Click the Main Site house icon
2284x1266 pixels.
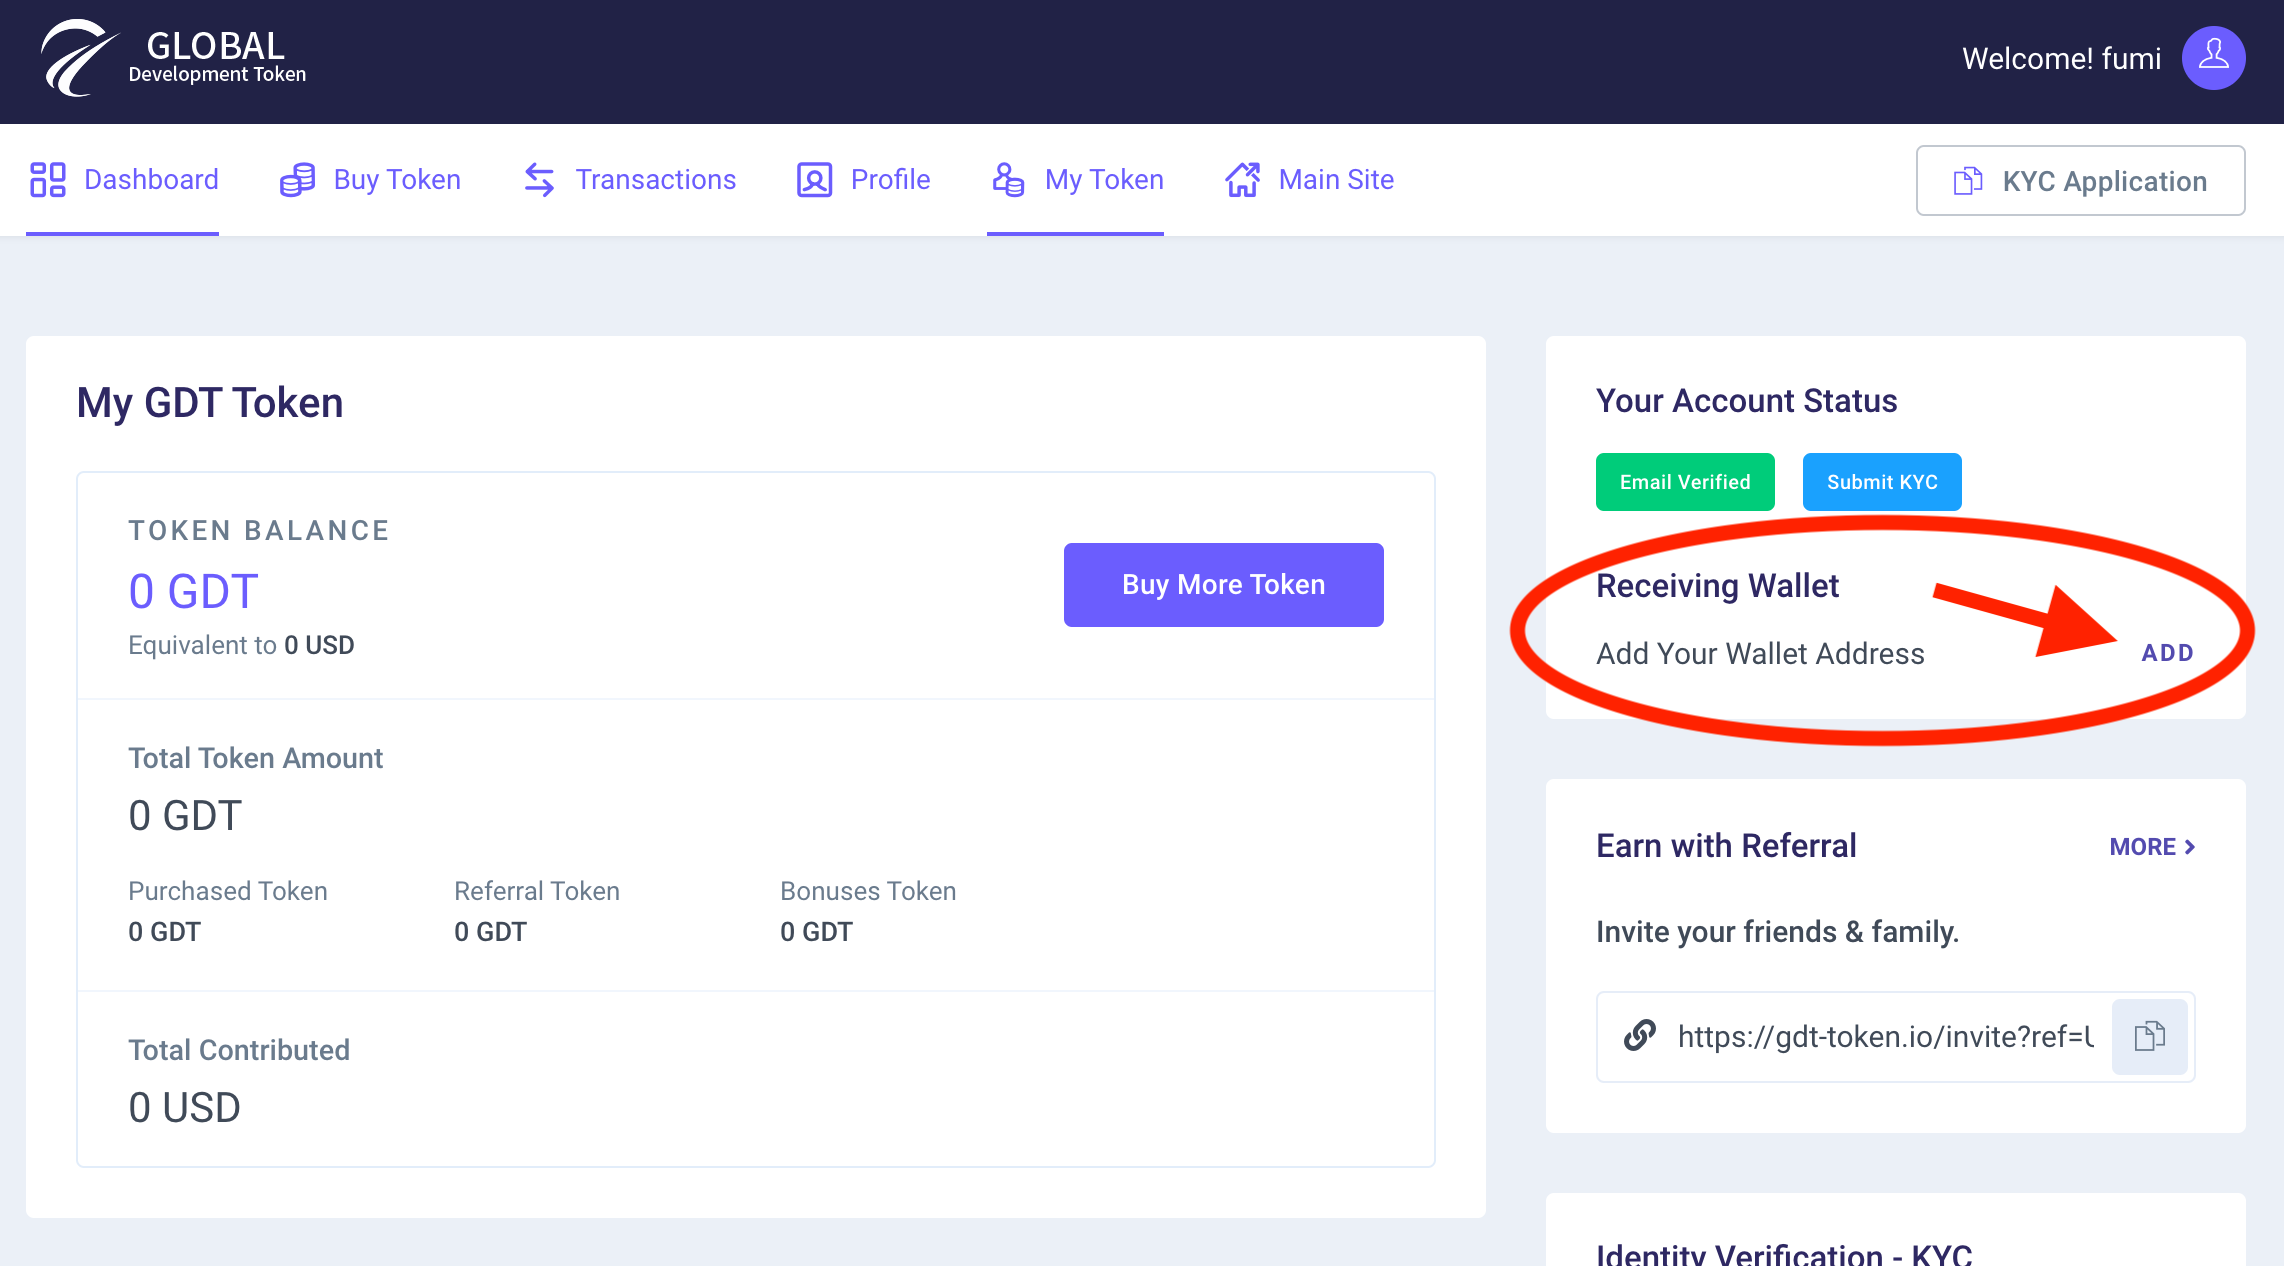pyautogui.click(x=1243, y=180)
